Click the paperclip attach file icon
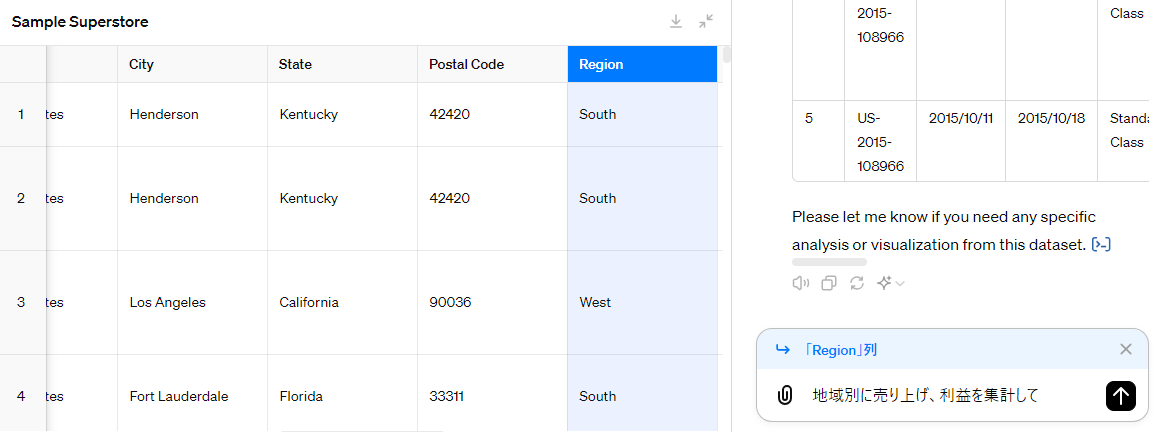This screenshot has width=1161, height=432. (x=785, y=396)
